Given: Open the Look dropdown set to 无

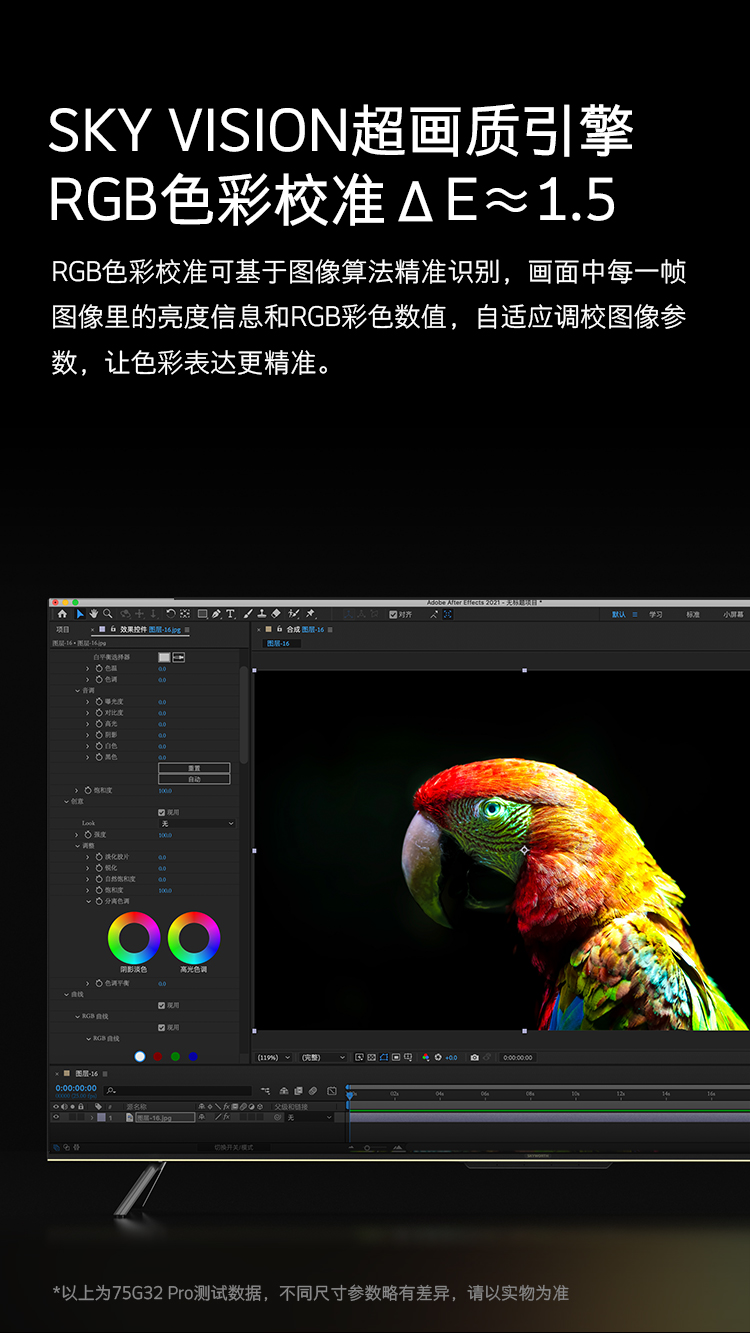Looking at the screenshot, I should (x=197, y=823).
